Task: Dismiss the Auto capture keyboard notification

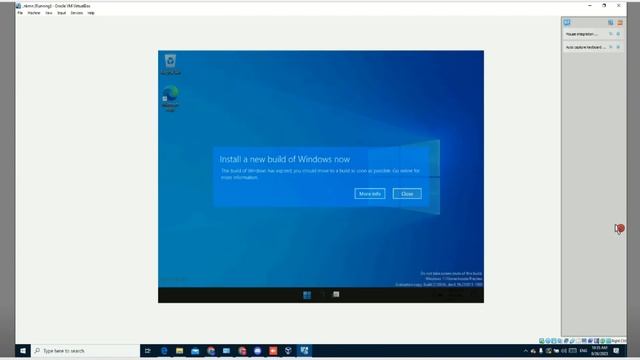Action: (x=618, y=47)
